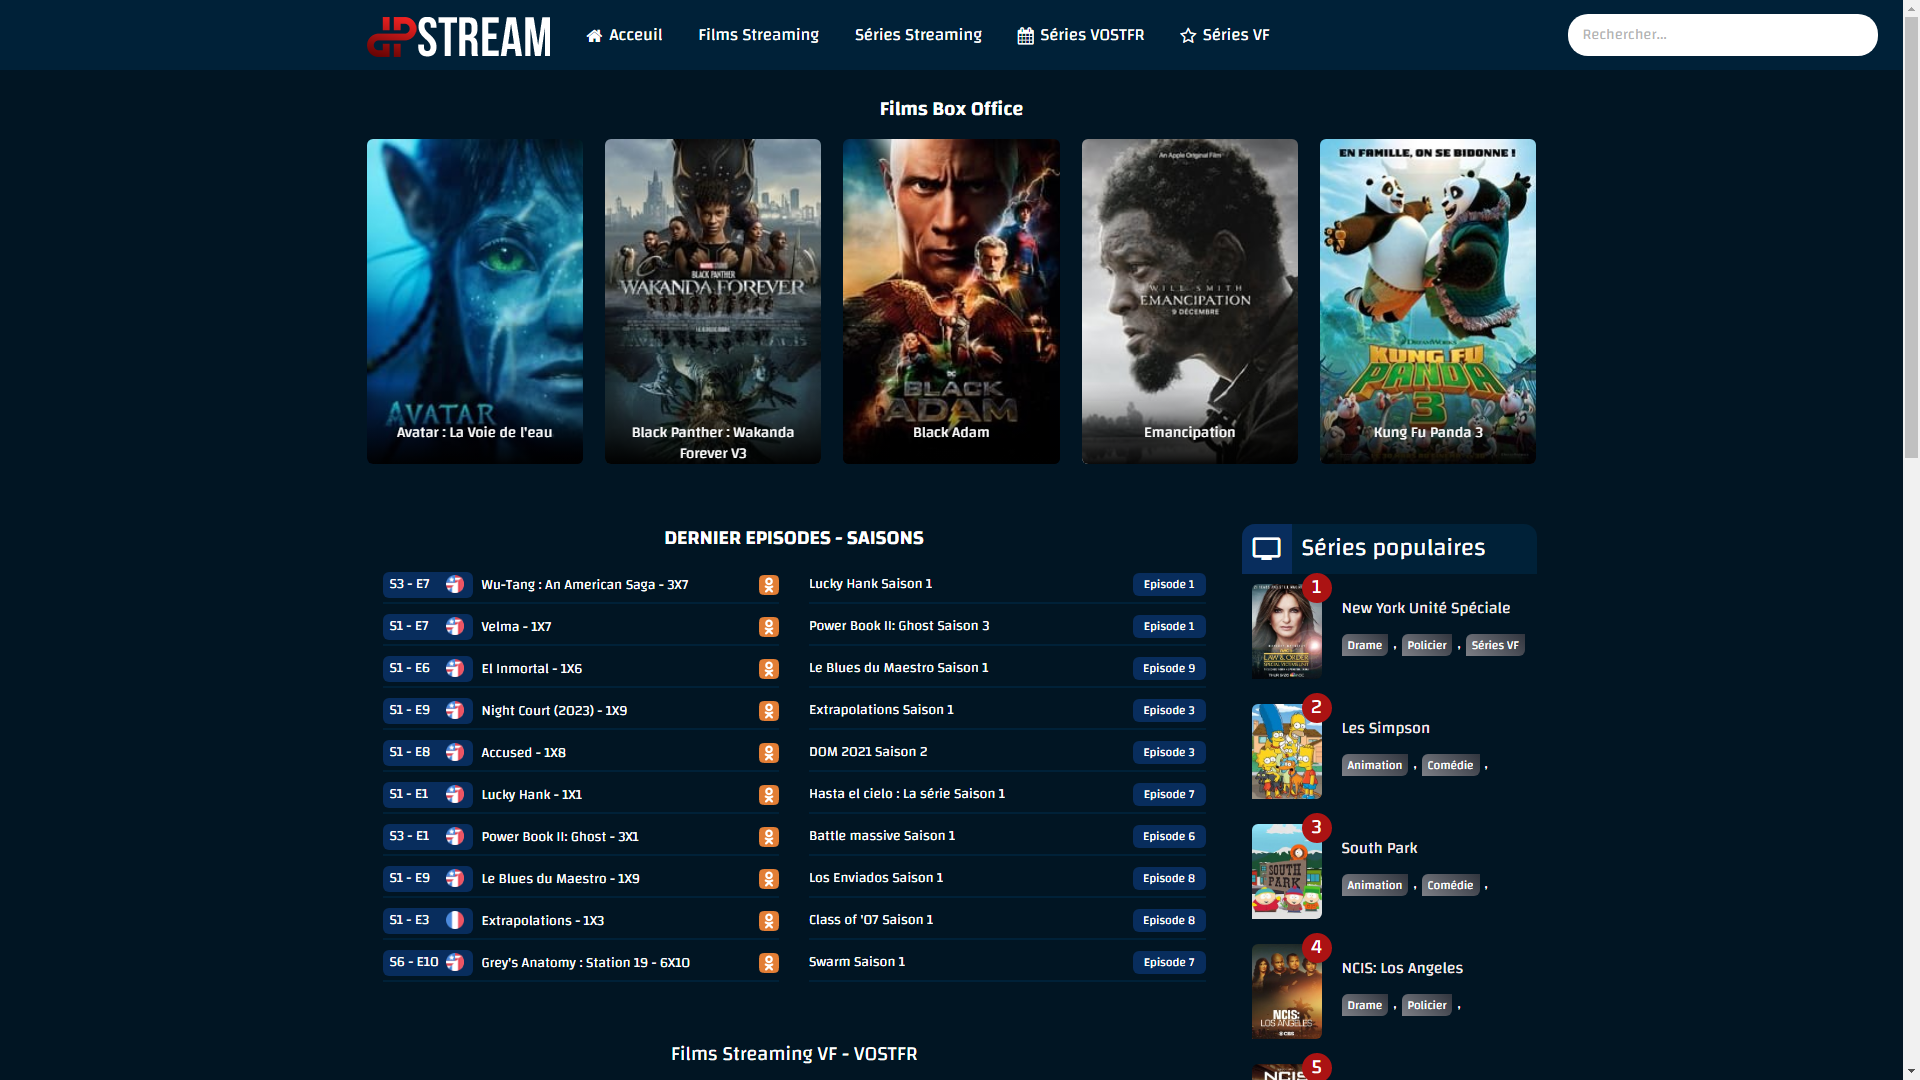Open Swarm Saison 1 Episode 7 button

click(1169, 963)
